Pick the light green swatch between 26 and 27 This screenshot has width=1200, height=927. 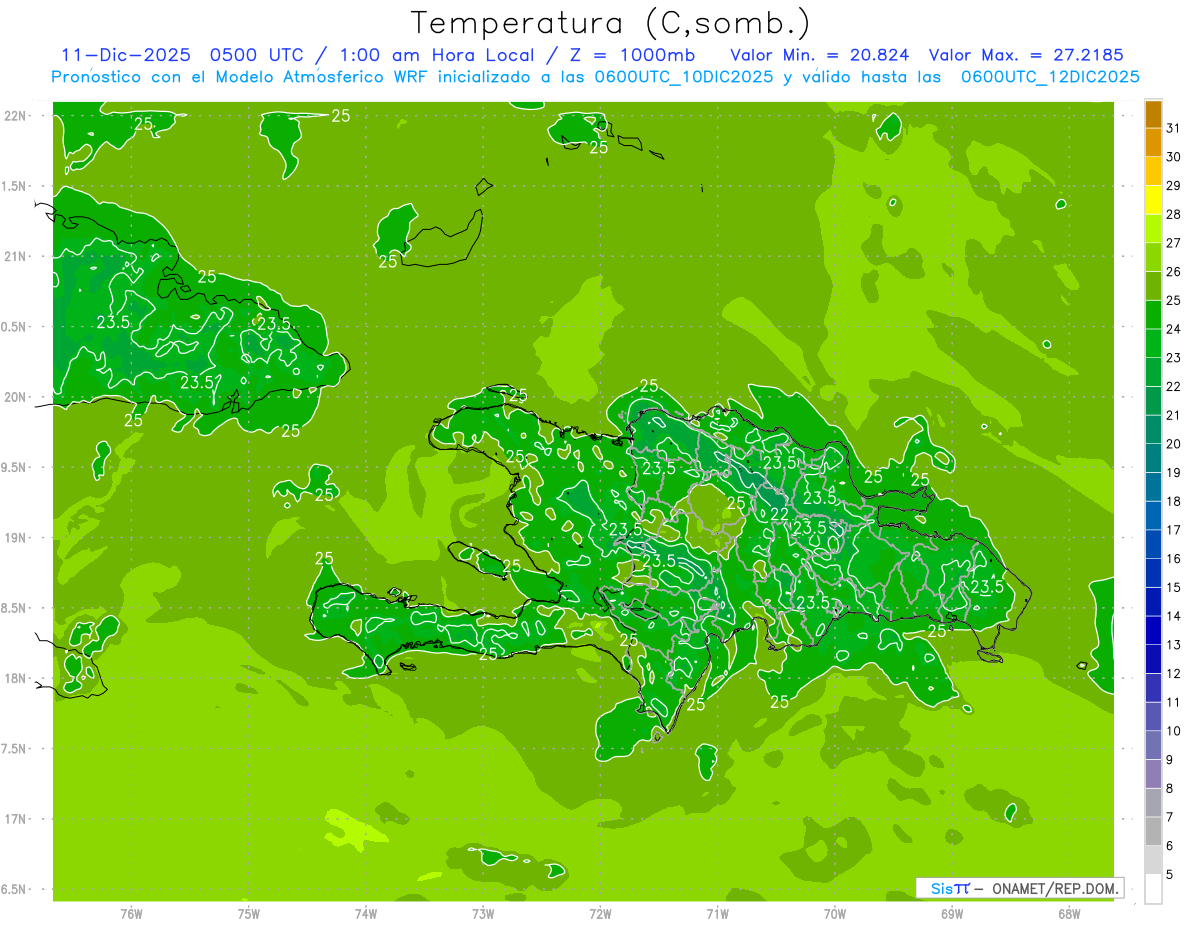tap(1153, 258)
